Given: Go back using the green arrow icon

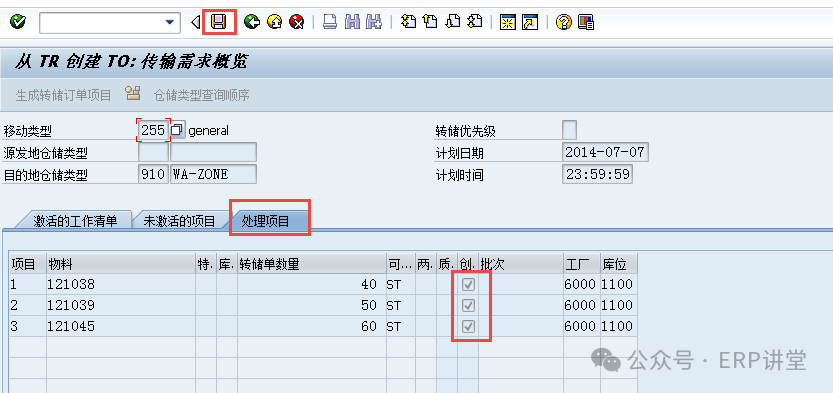Looking at the screenshot, I should (252, 22).
